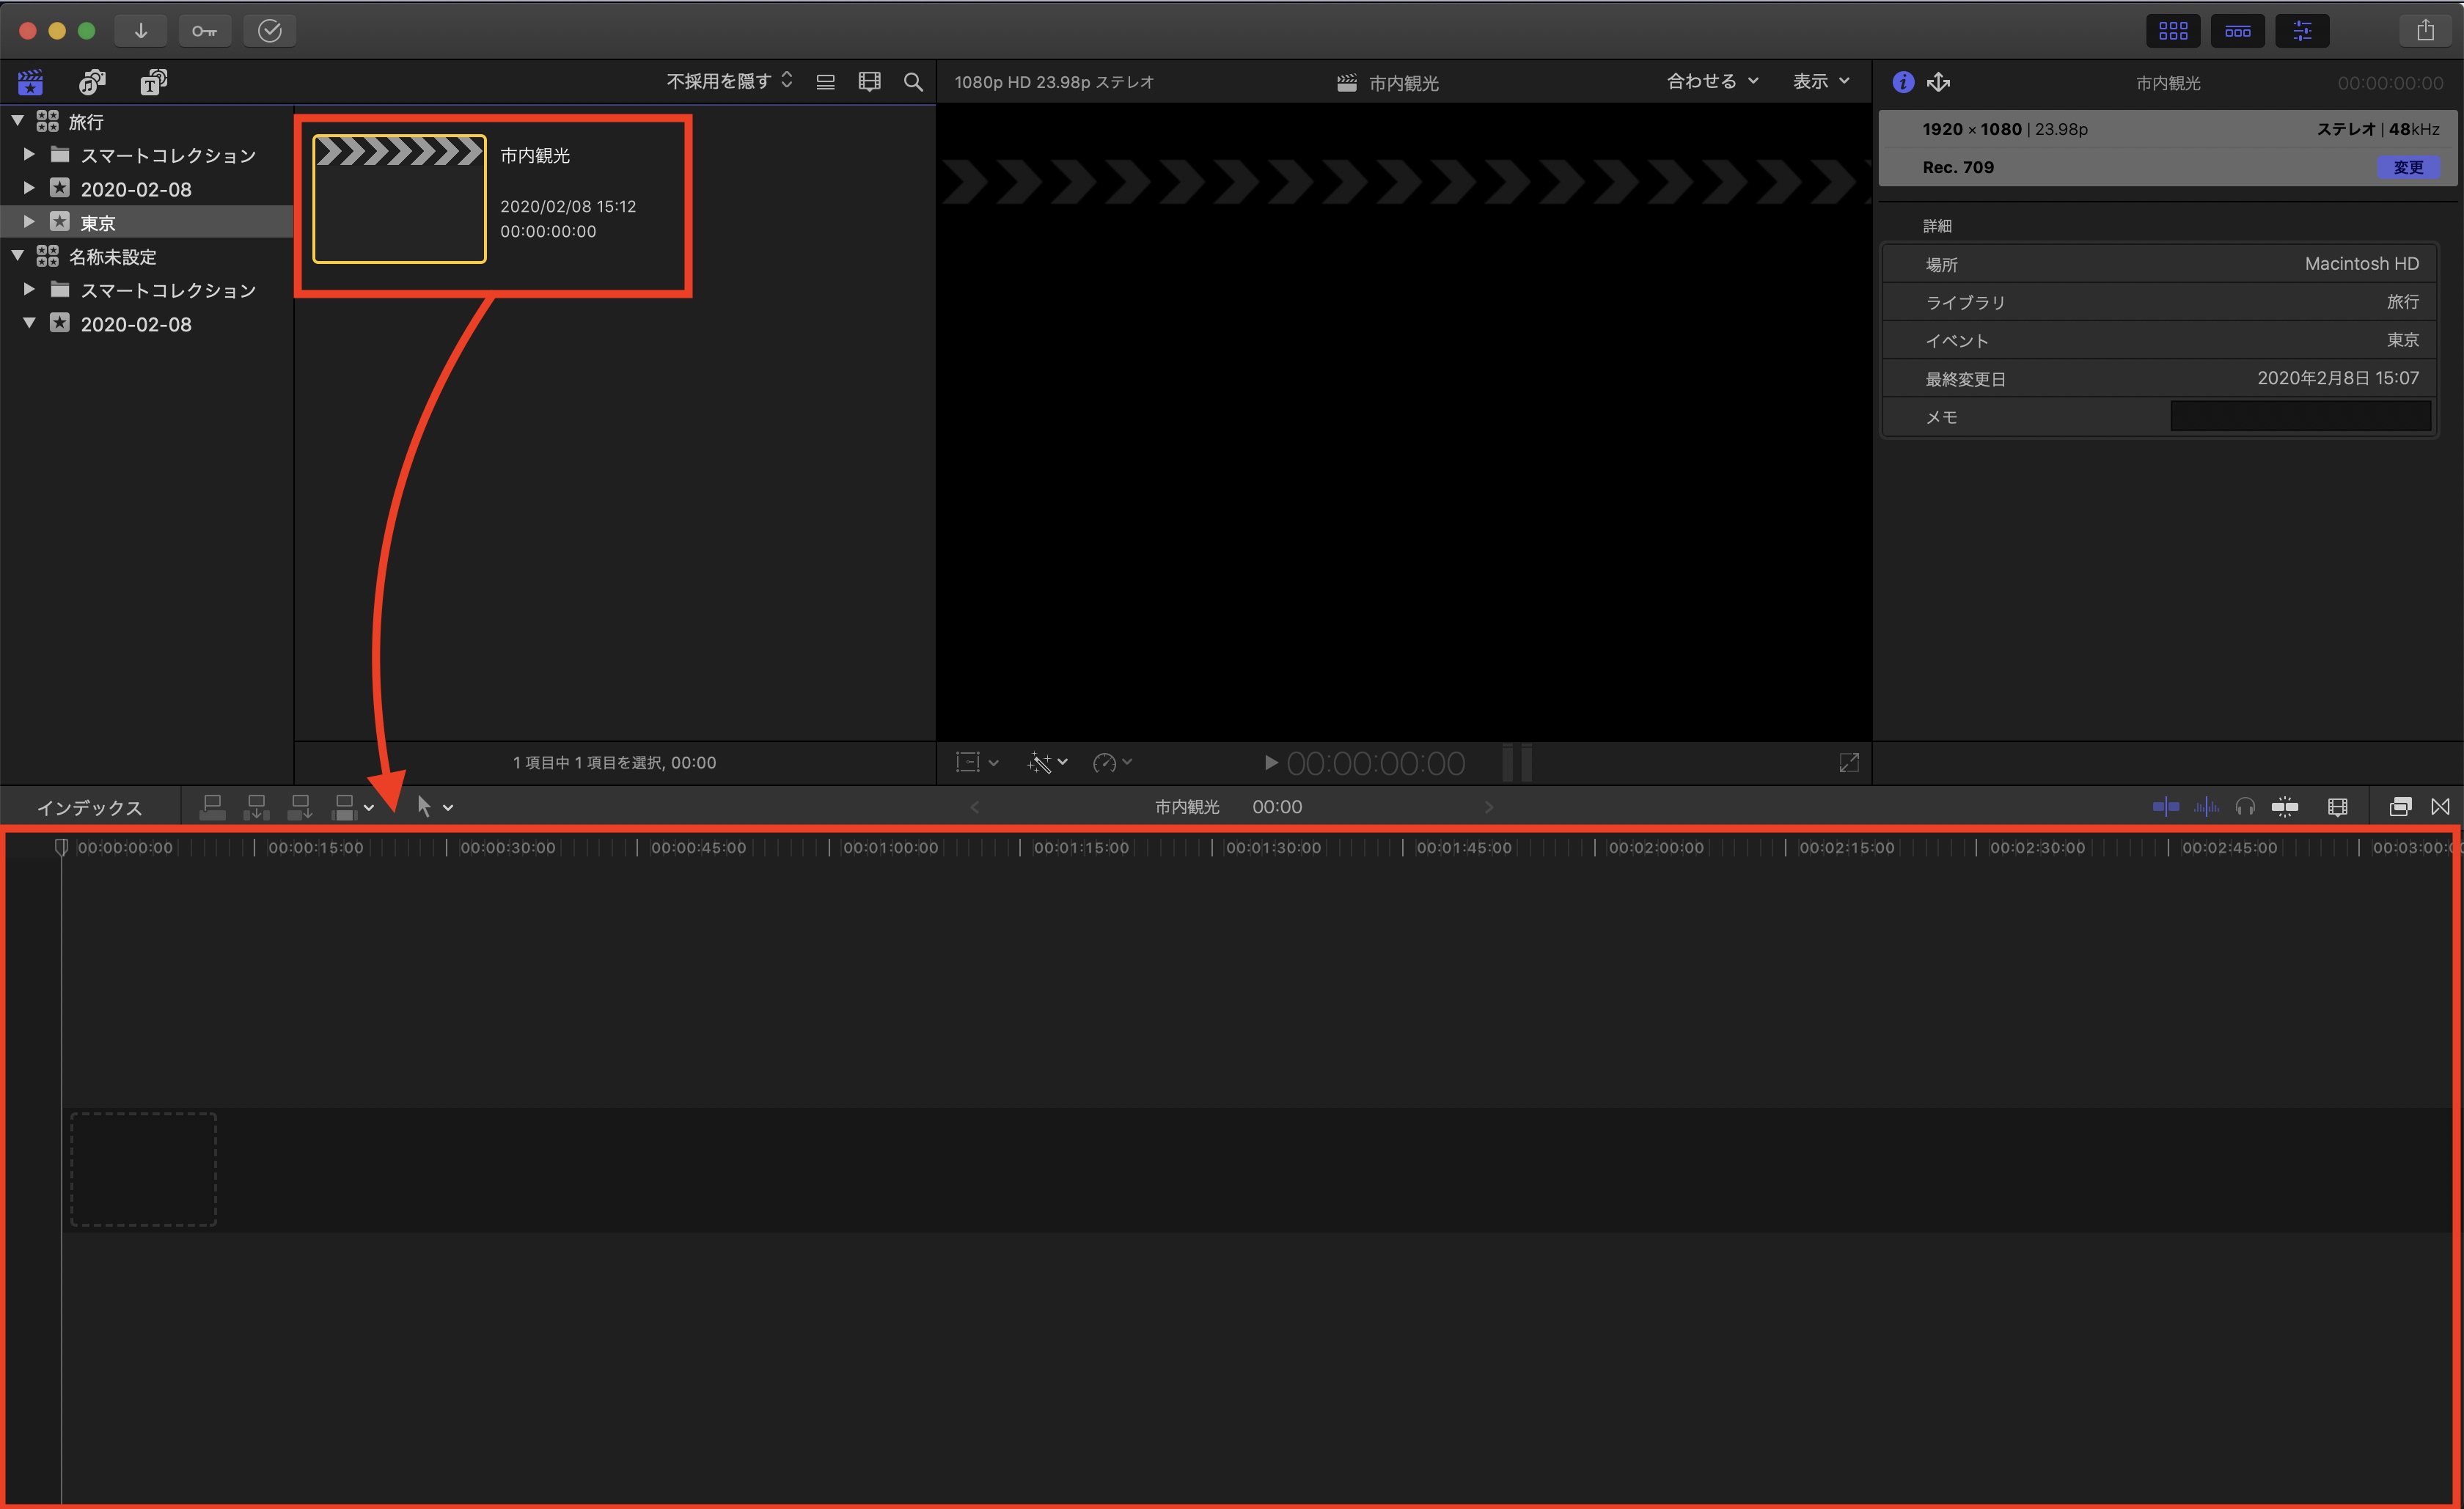This screenshot has width=2464, height=1509.
Task: Toggle snapping in the timeline toolbar
Action: 2284,807
